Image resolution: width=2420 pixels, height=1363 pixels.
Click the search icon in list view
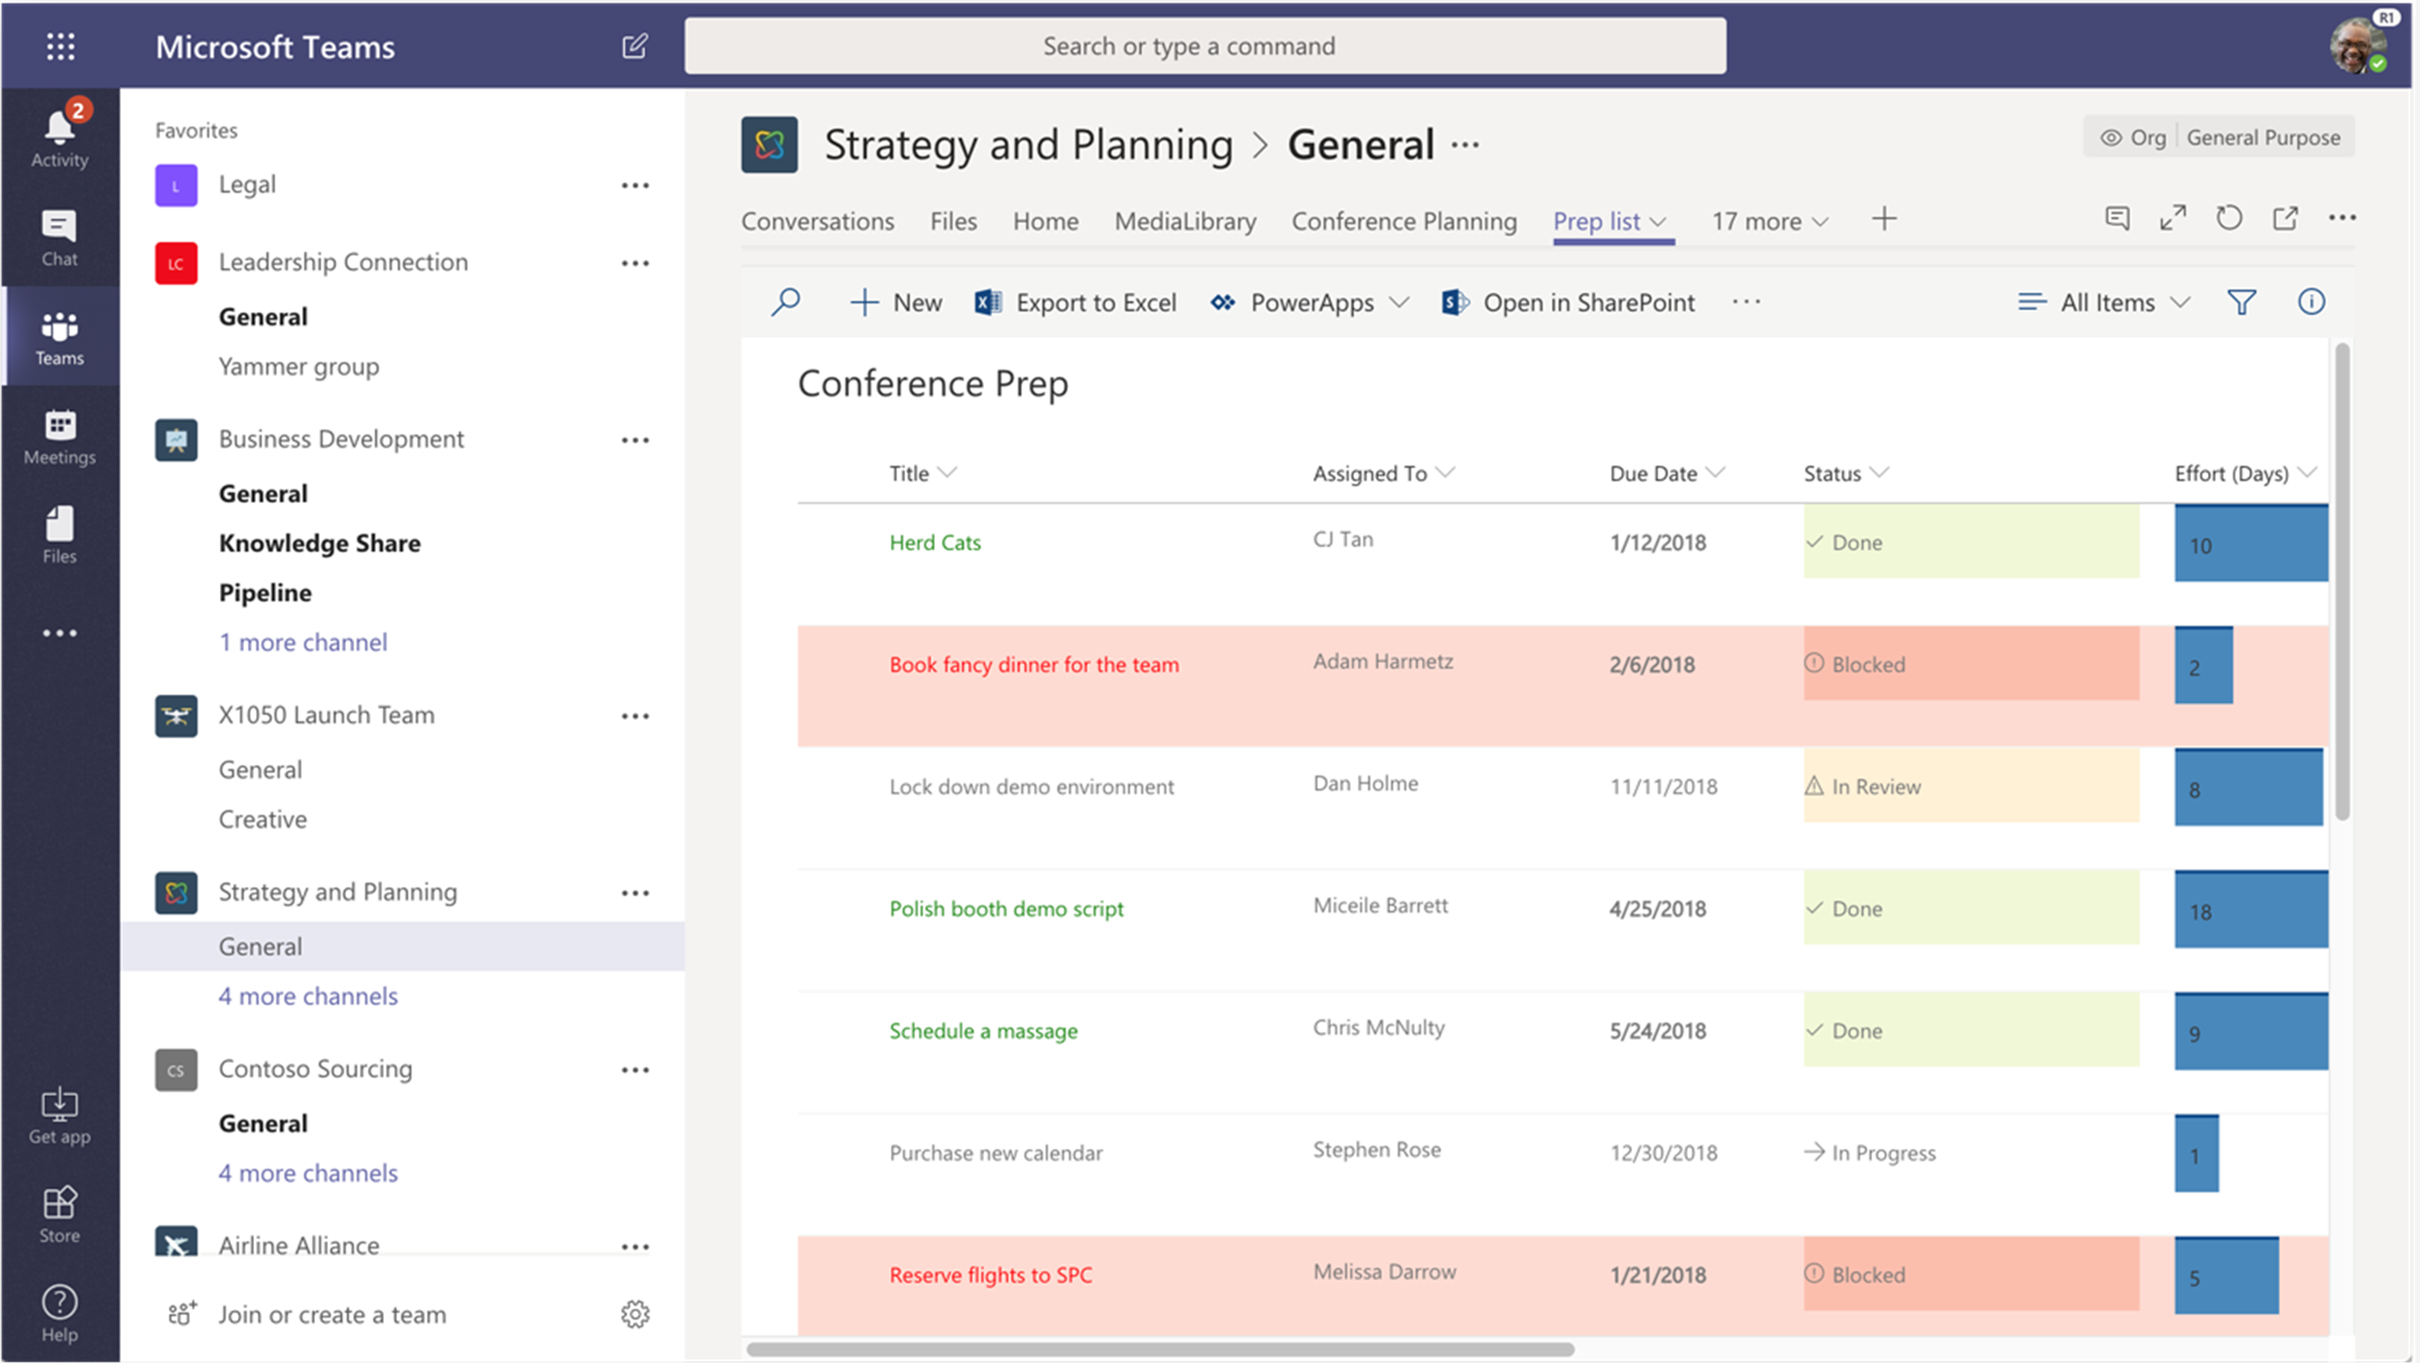click(788, 301)
